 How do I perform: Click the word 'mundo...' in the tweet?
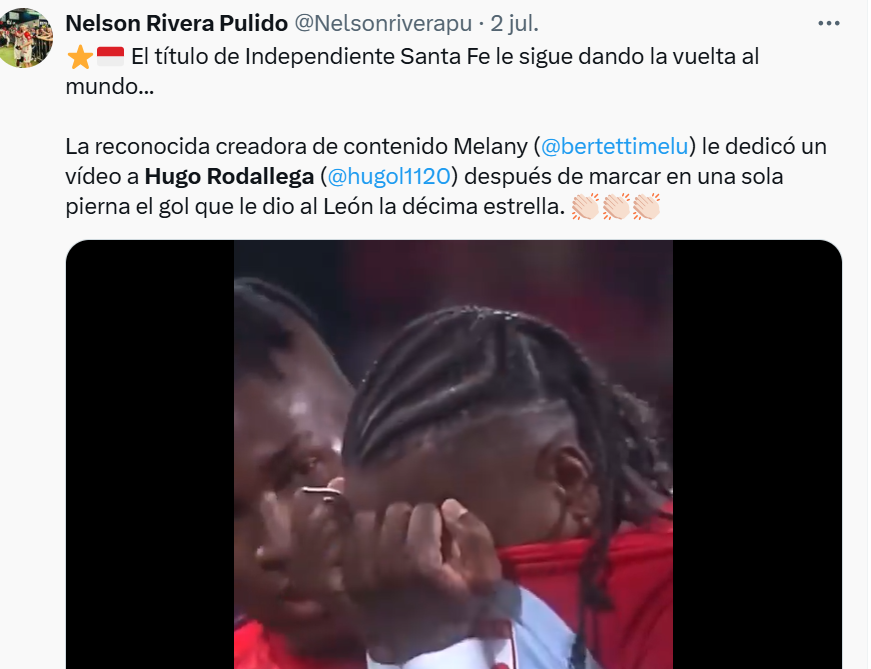110,87
